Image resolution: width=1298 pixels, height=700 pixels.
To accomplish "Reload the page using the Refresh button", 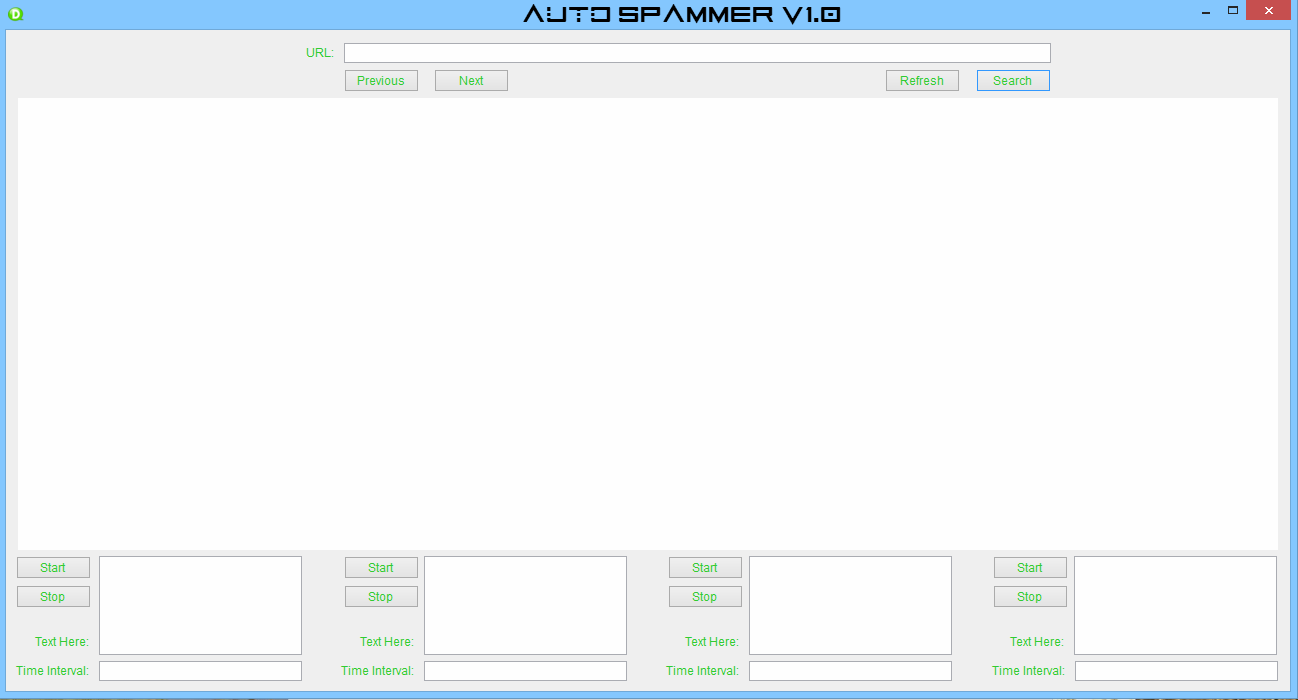I will 922,81.
